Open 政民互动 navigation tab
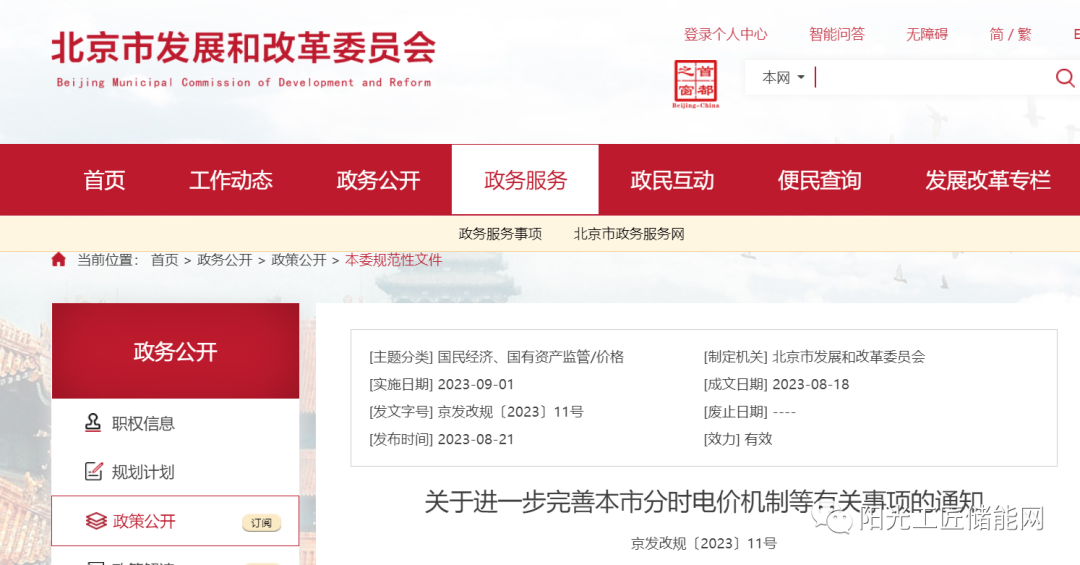 point(672,181)
